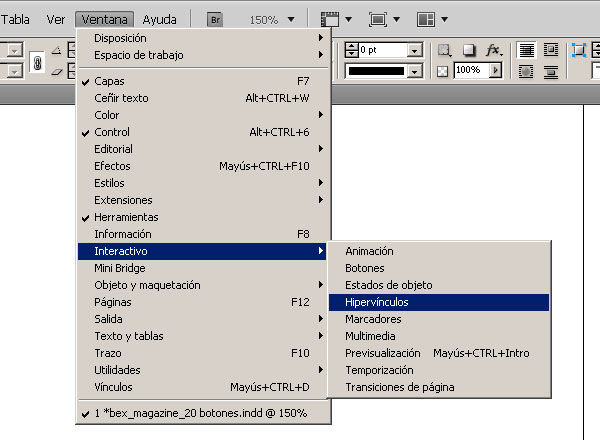600x440 pixels.
Task: Expand the Estilos submenu
Action: coord(202,183)
